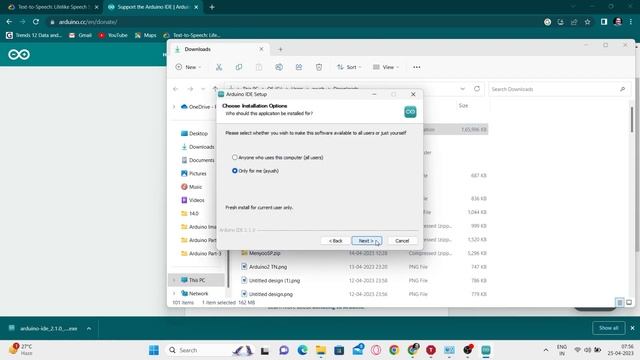The height and width of the screenshot is (360, 640).
Task: Click Show all downloads button
Action: pos(608,328)
